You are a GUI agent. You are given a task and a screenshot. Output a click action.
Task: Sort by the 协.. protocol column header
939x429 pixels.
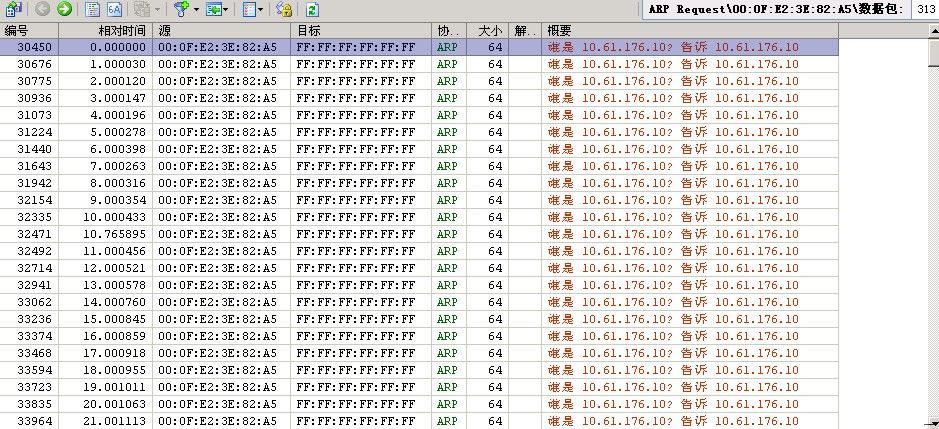click(x=449, y=31)
